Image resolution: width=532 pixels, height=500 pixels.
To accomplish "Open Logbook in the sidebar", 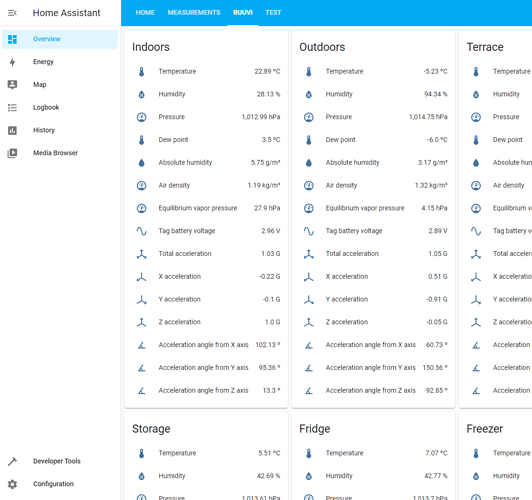I will tap(60, 108).
